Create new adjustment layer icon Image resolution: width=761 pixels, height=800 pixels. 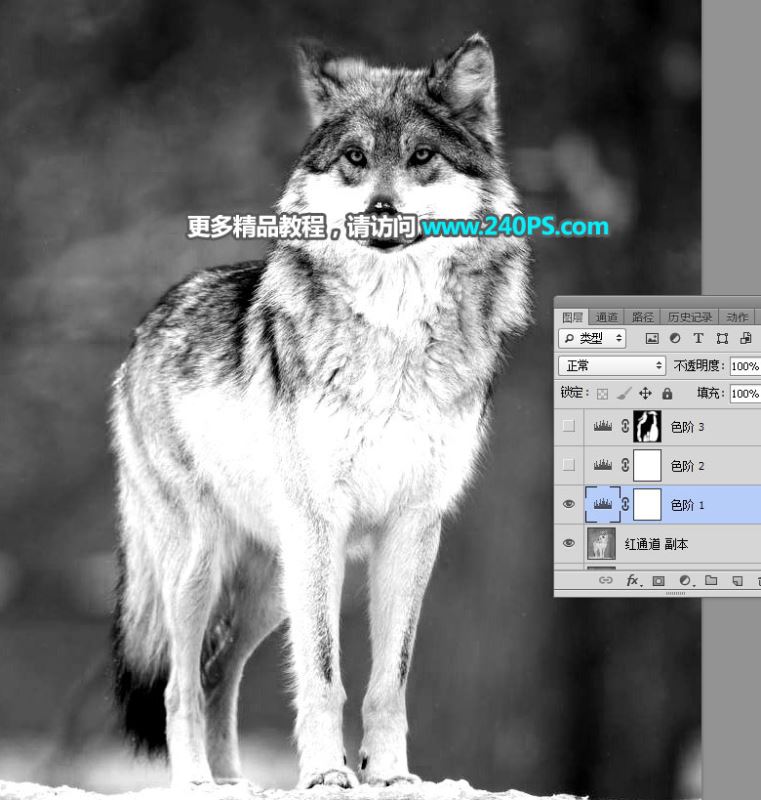tap(686, 581)
